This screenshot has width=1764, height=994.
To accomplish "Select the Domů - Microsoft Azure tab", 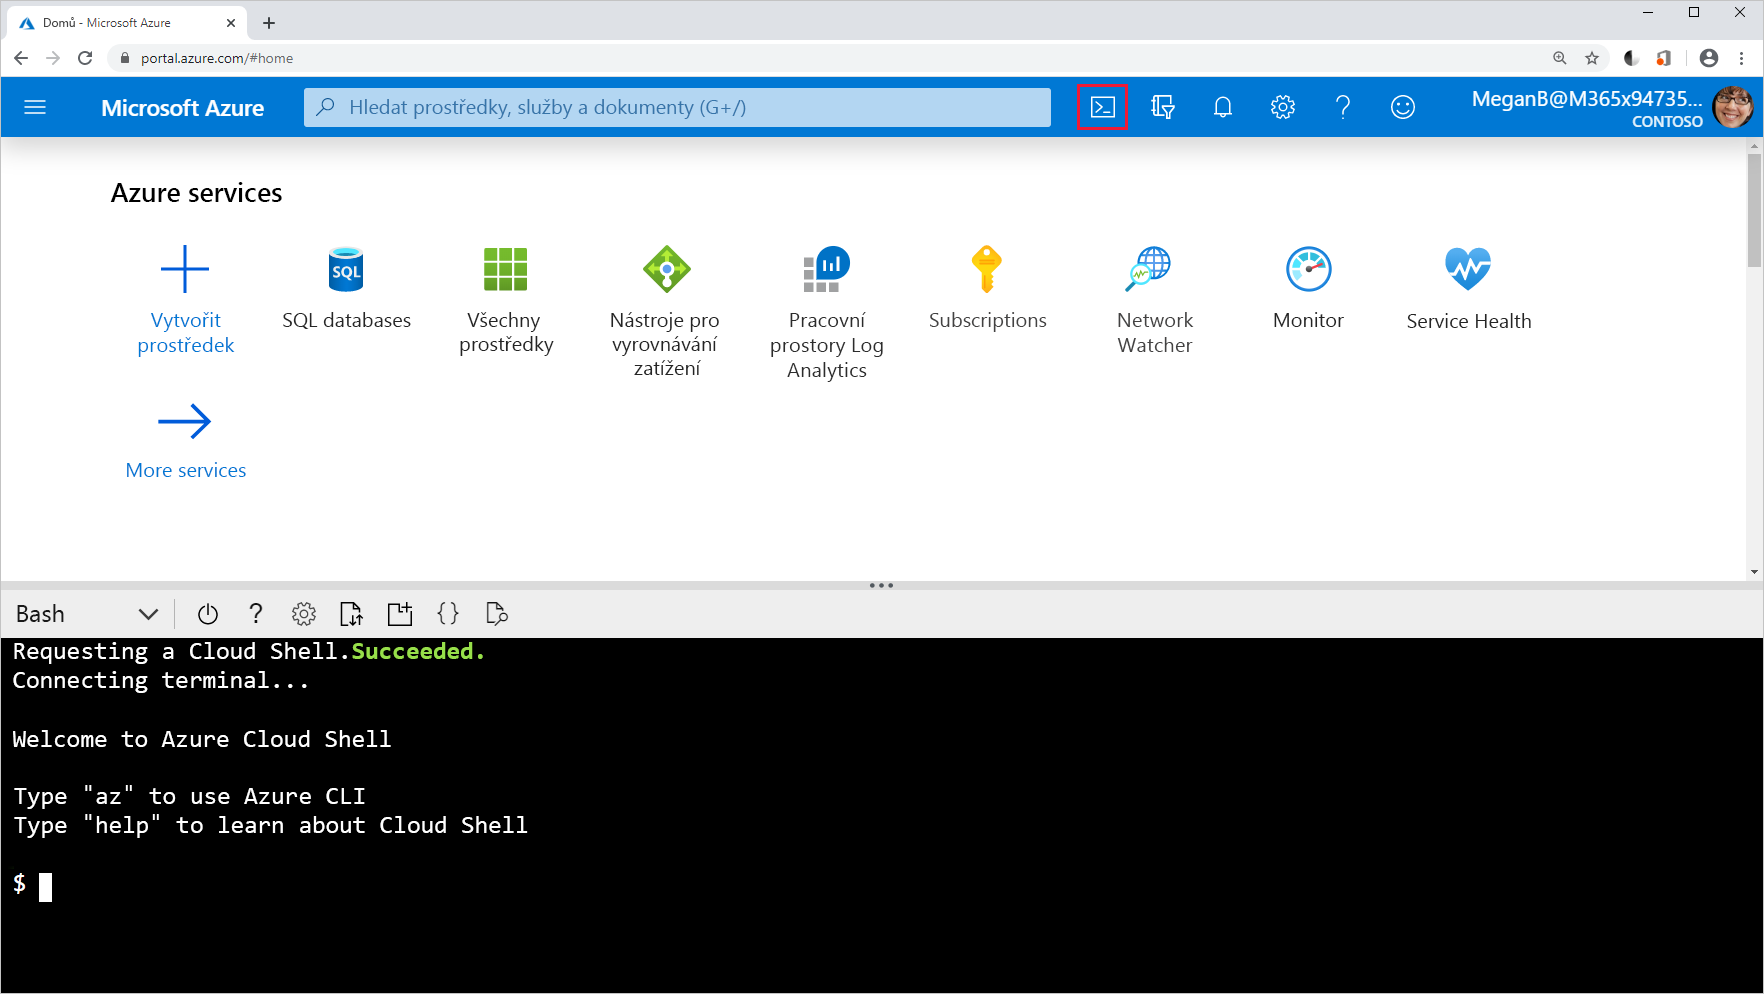I will (126, 22).
